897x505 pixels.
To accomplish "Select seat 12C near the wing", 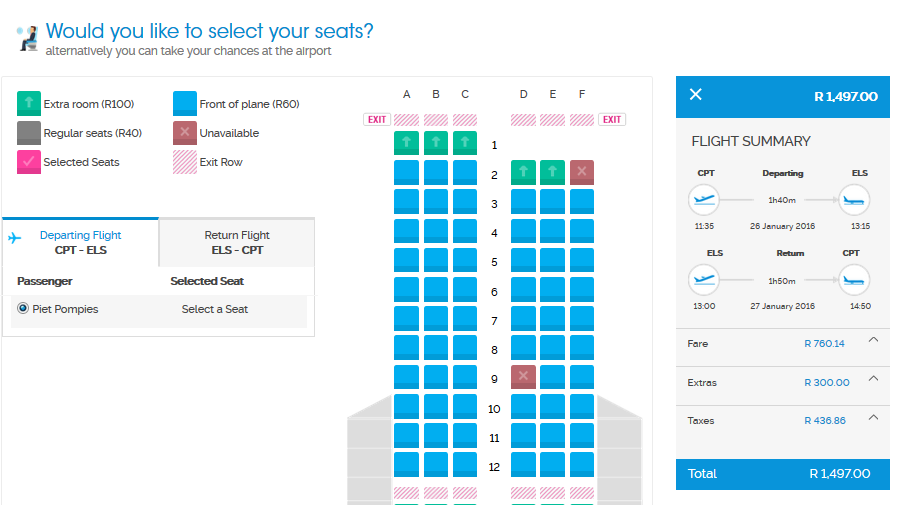I will tap(465, 464).
